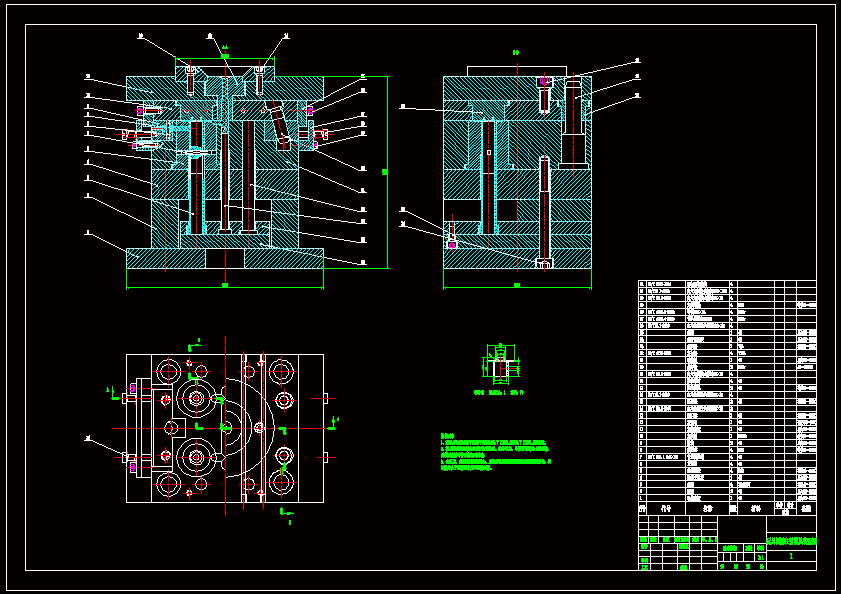Pick the small green dimensioned detail view
The width and height of the screenshot is (841, 594).
[x=501, y=364]
